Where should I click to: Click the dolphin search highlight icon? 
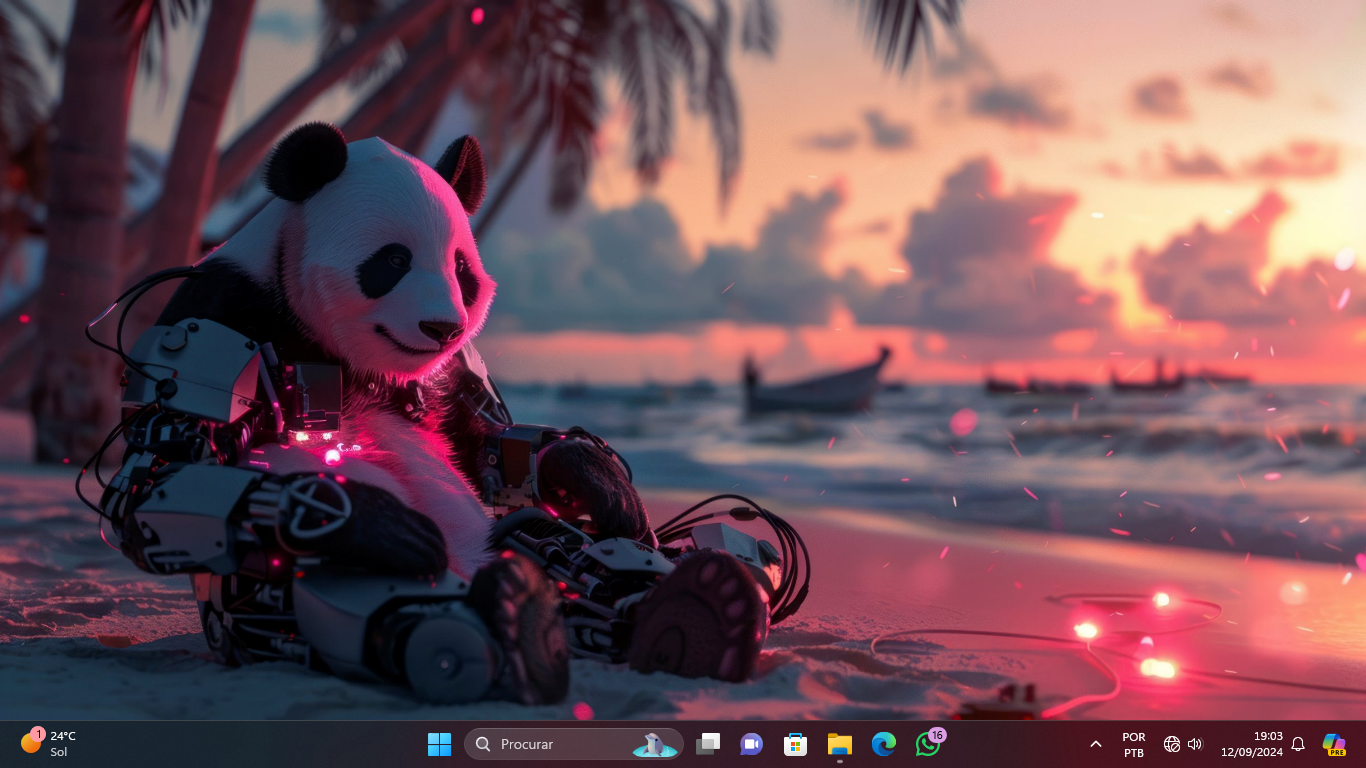pyautogui.click(x=653, y=744)
